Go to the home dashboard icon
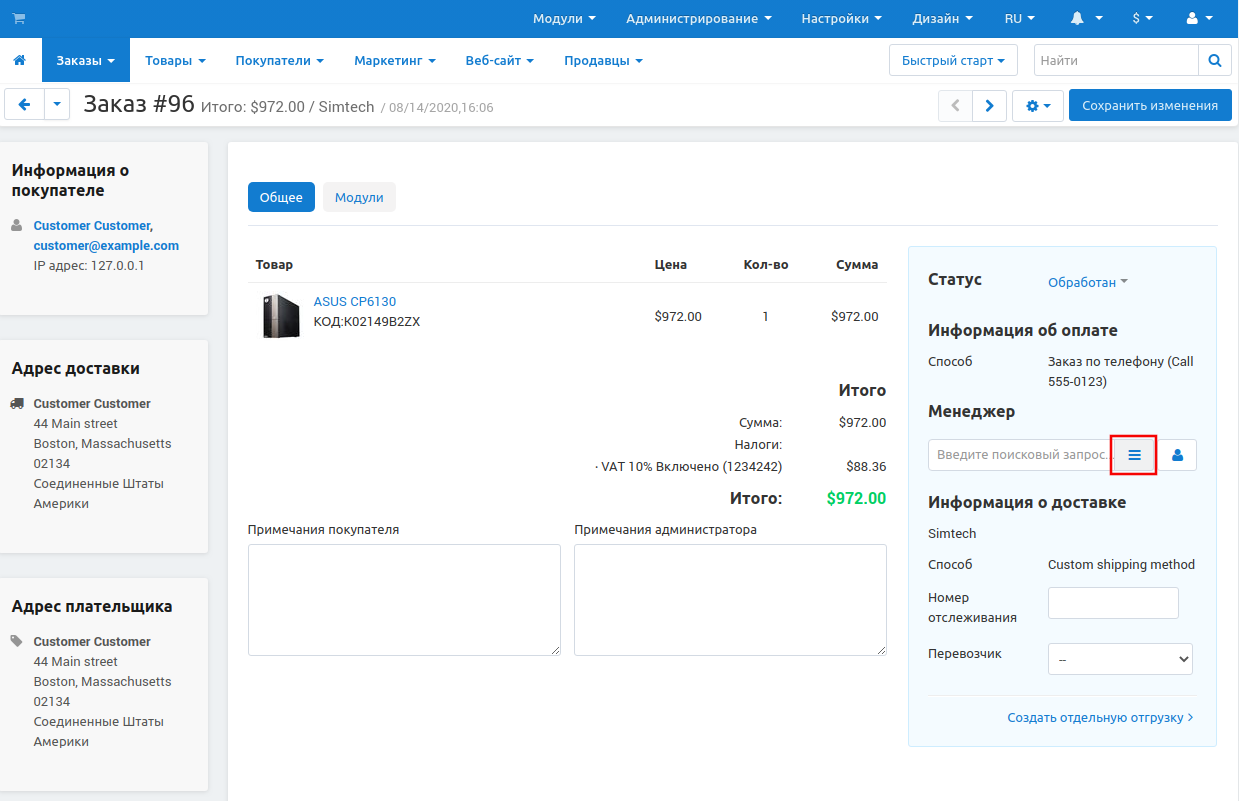1239x801 pixels. click(19, 61)
